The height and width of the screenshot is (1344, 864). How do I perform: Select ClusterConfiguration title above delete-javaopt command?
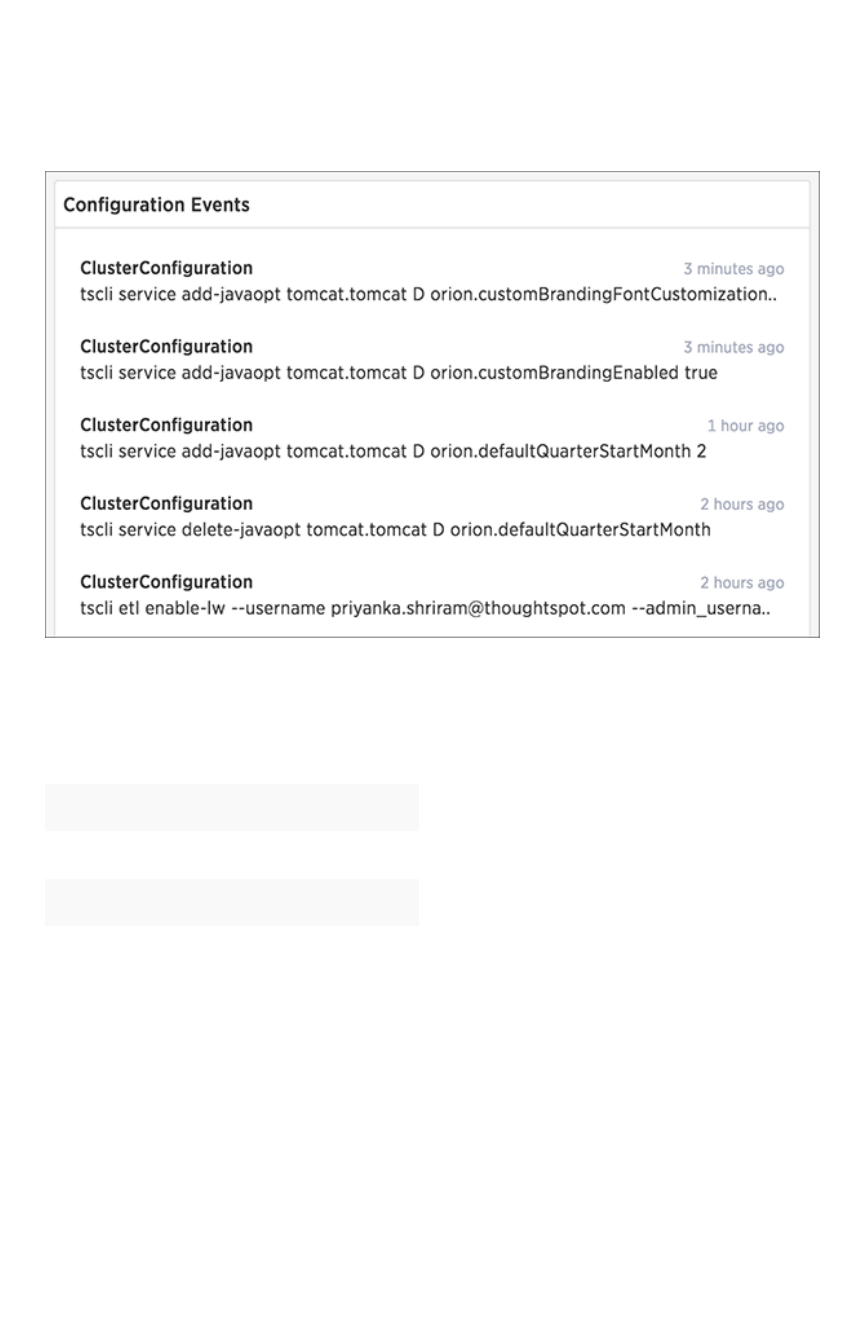pyautogui.click(x=166, y=503)
